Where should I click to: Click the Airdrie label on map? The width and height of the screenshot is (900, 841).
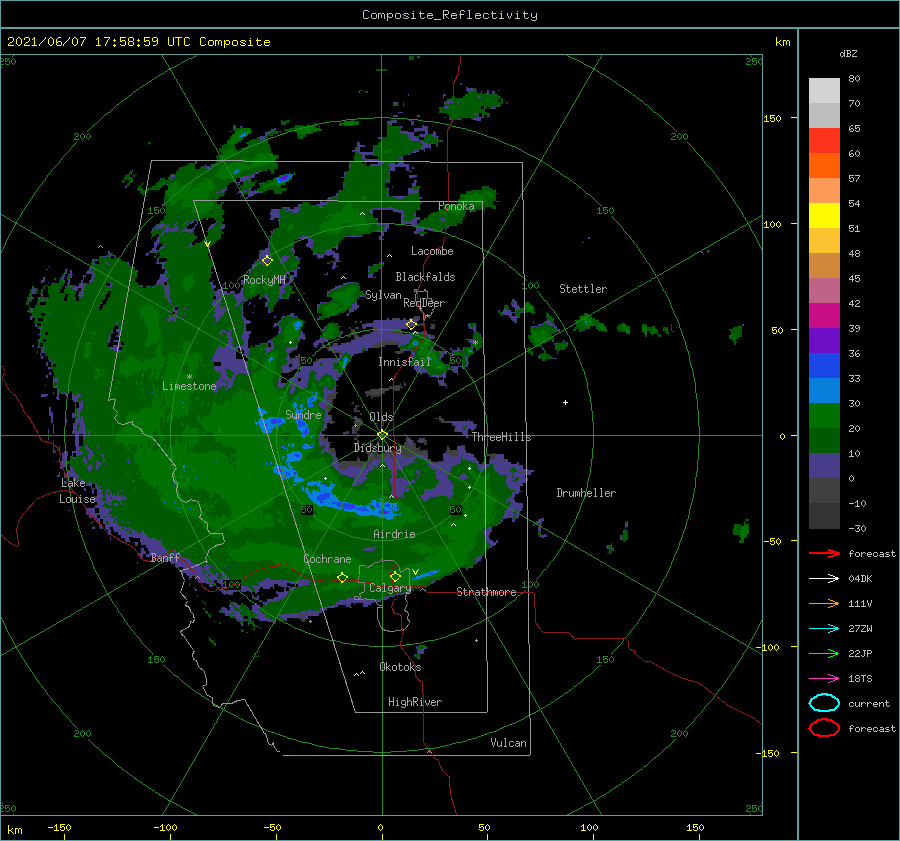[x=394, y=534]
